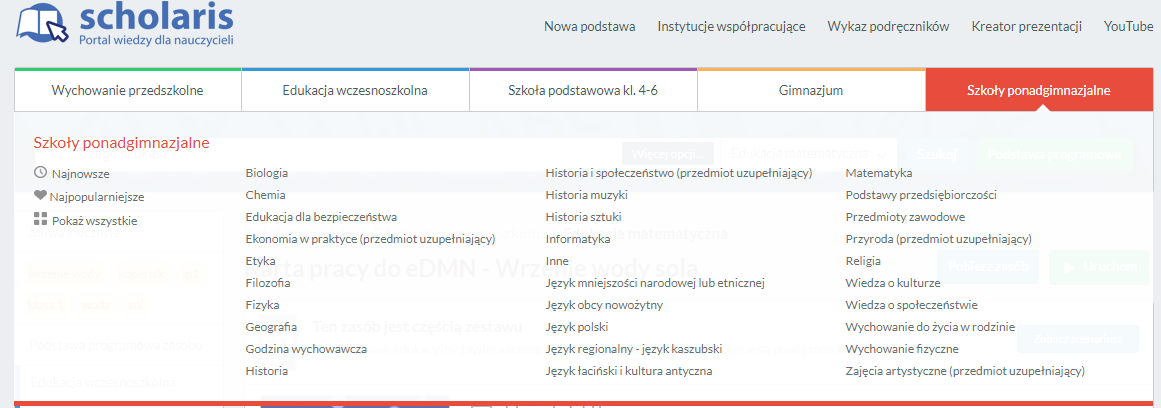Open the Gimnazjum tab
The width and height of the screenshot is (1161, 408).
point(810,91)
